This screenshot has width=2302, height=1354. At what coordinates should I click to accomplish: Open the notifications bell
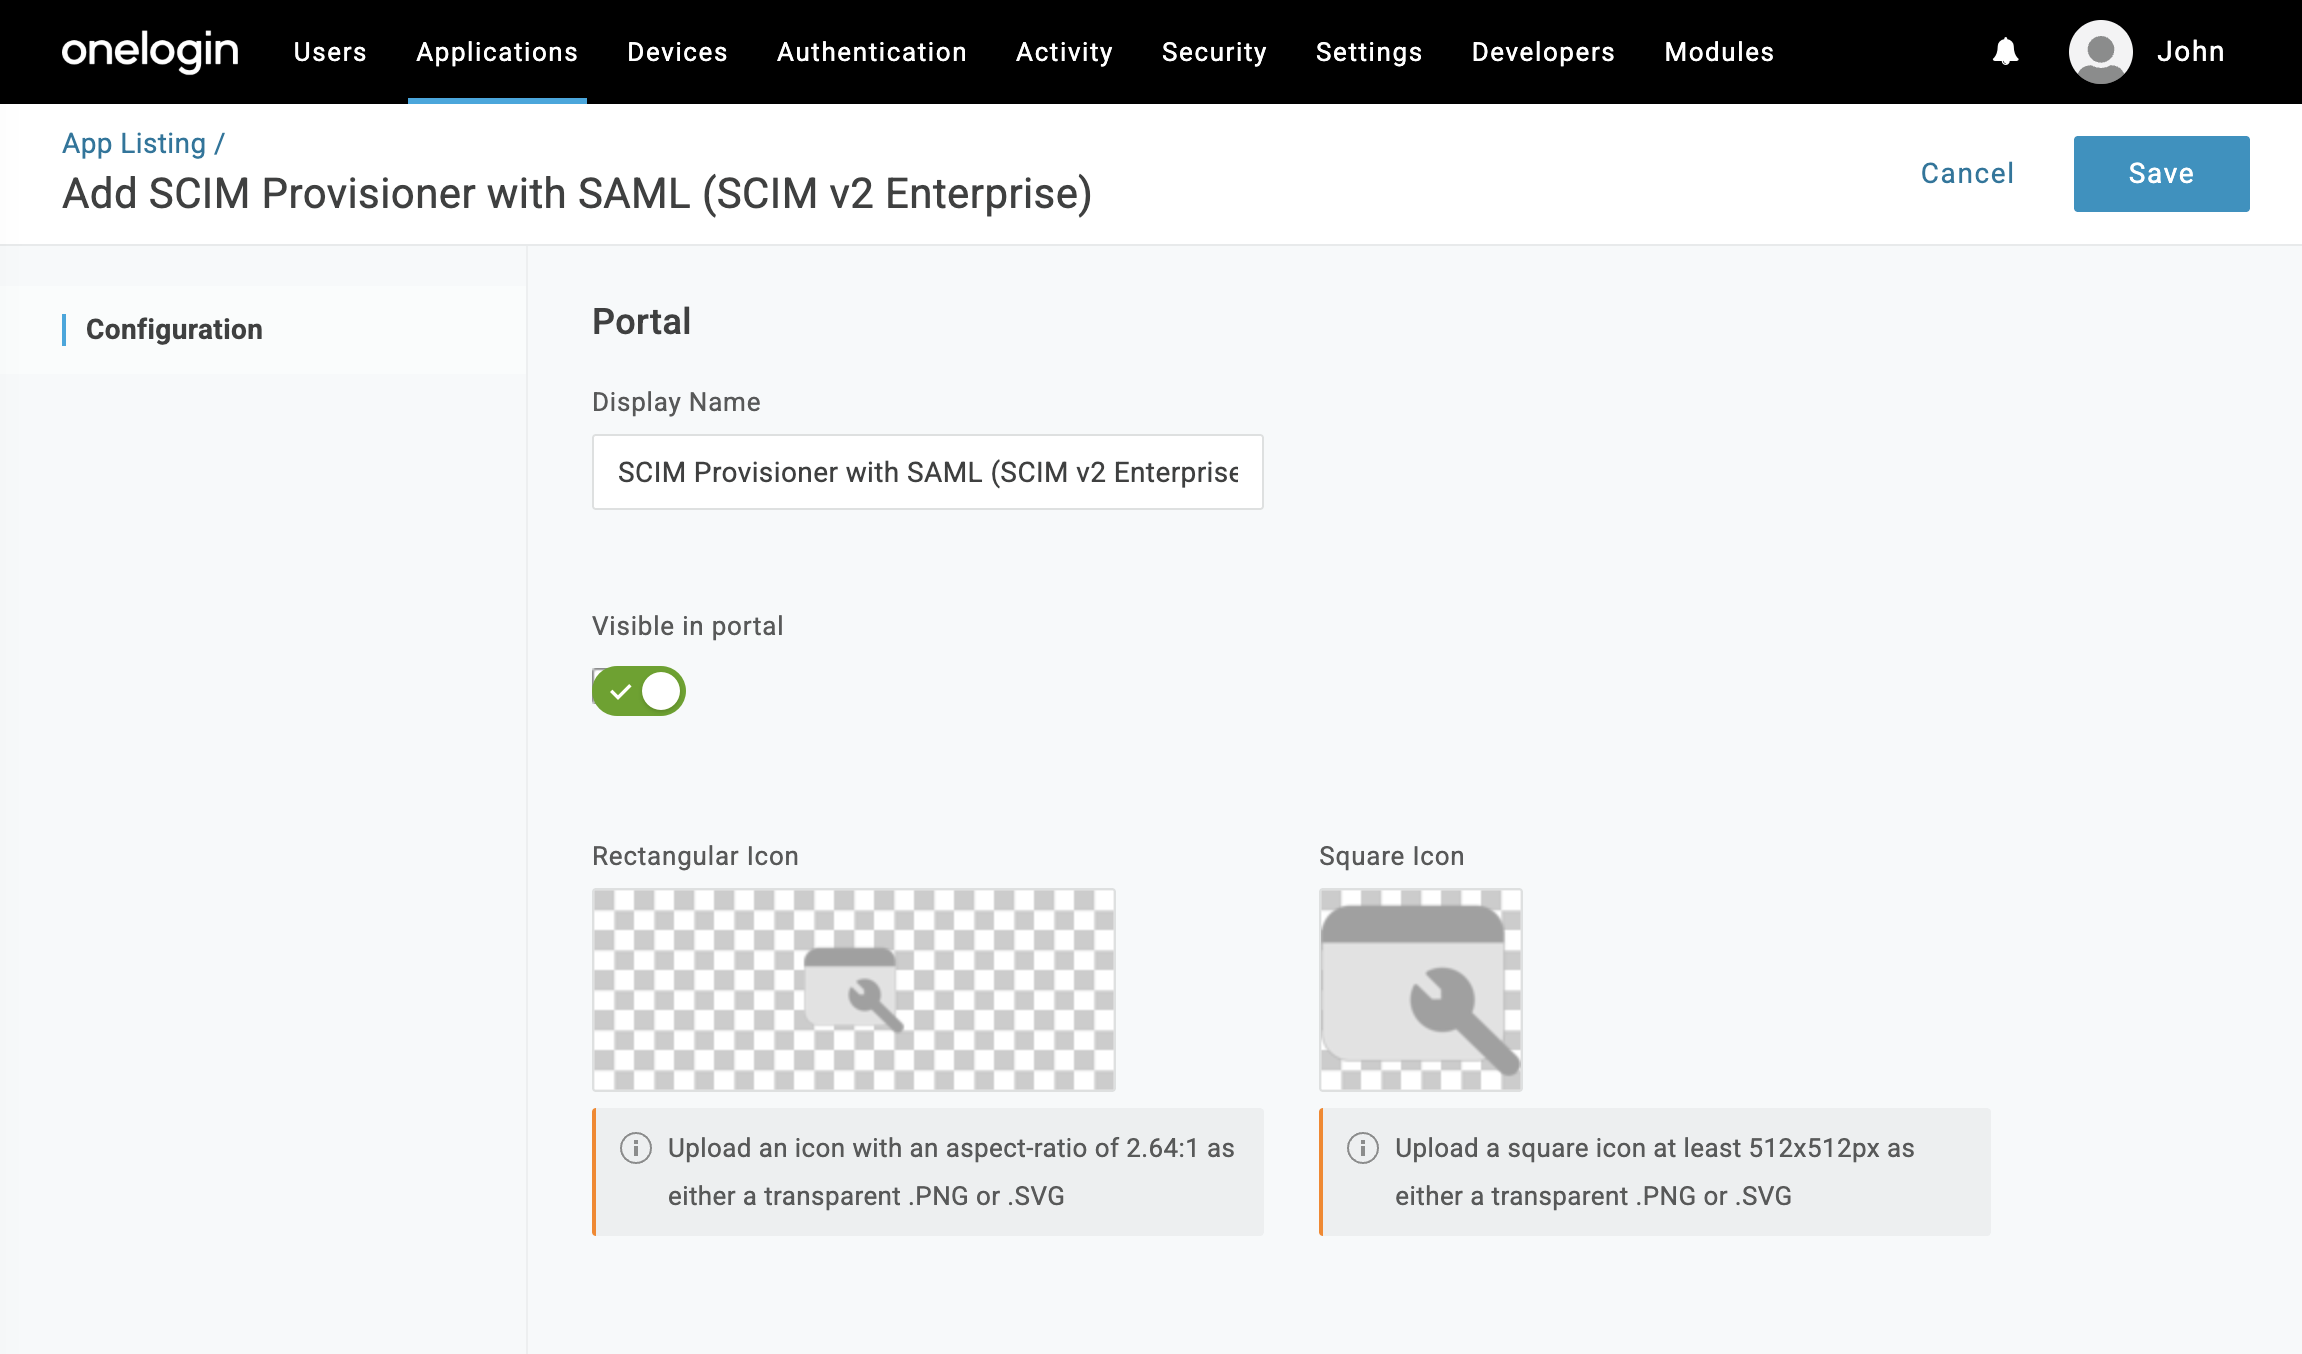coord(2005,51)
